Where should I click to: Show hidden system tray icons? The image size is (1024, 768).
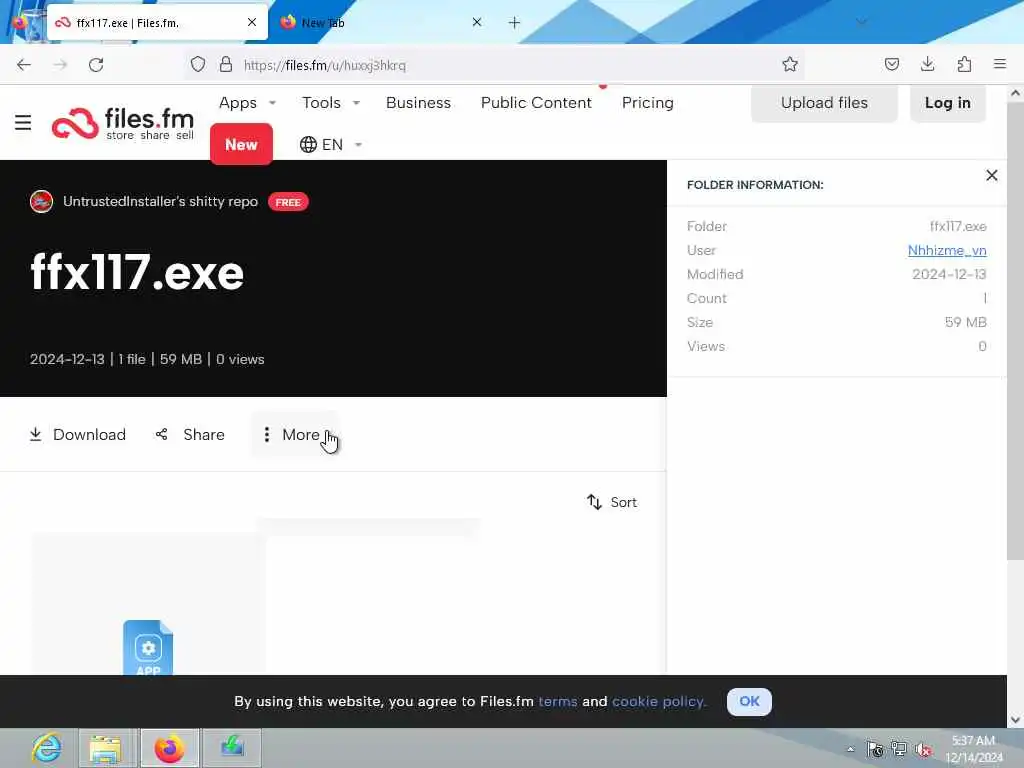point(850,749)
